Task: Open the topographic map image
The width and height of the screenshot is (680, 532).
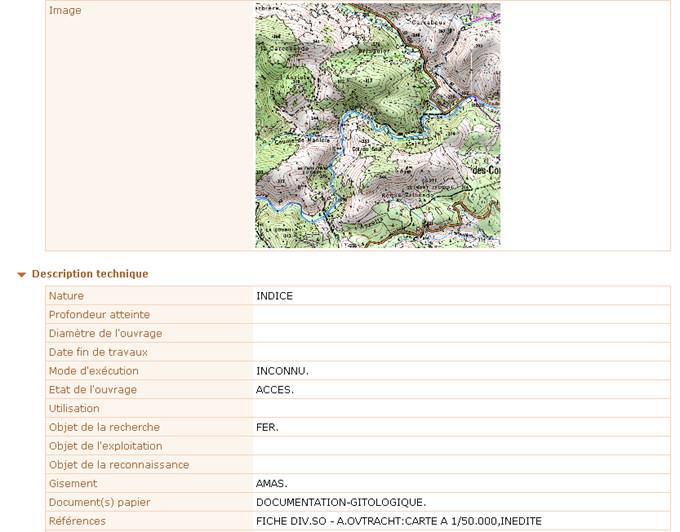Action: coord(377,125)
